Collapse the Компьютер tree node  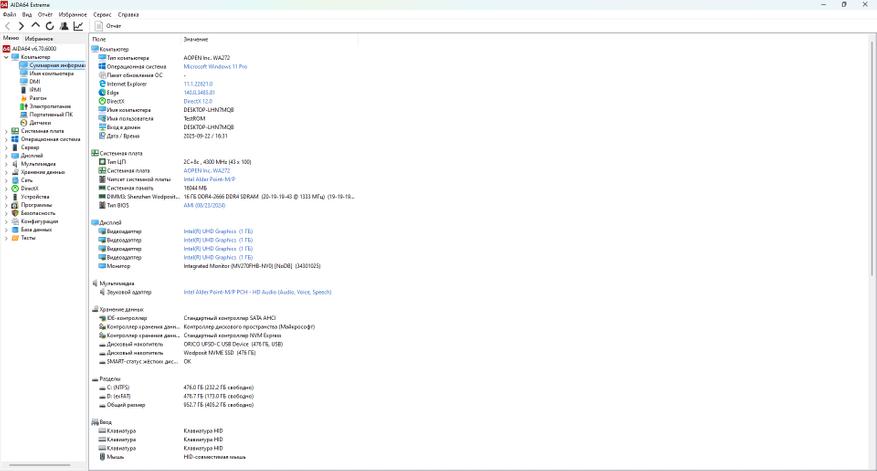6,57
